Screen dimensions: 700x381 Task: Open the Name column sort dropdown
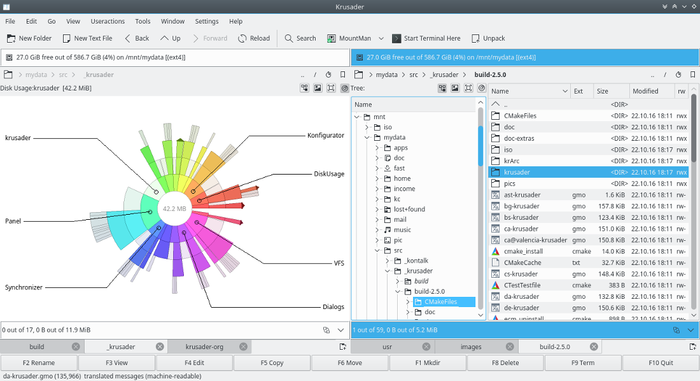[x=564, y=91]
